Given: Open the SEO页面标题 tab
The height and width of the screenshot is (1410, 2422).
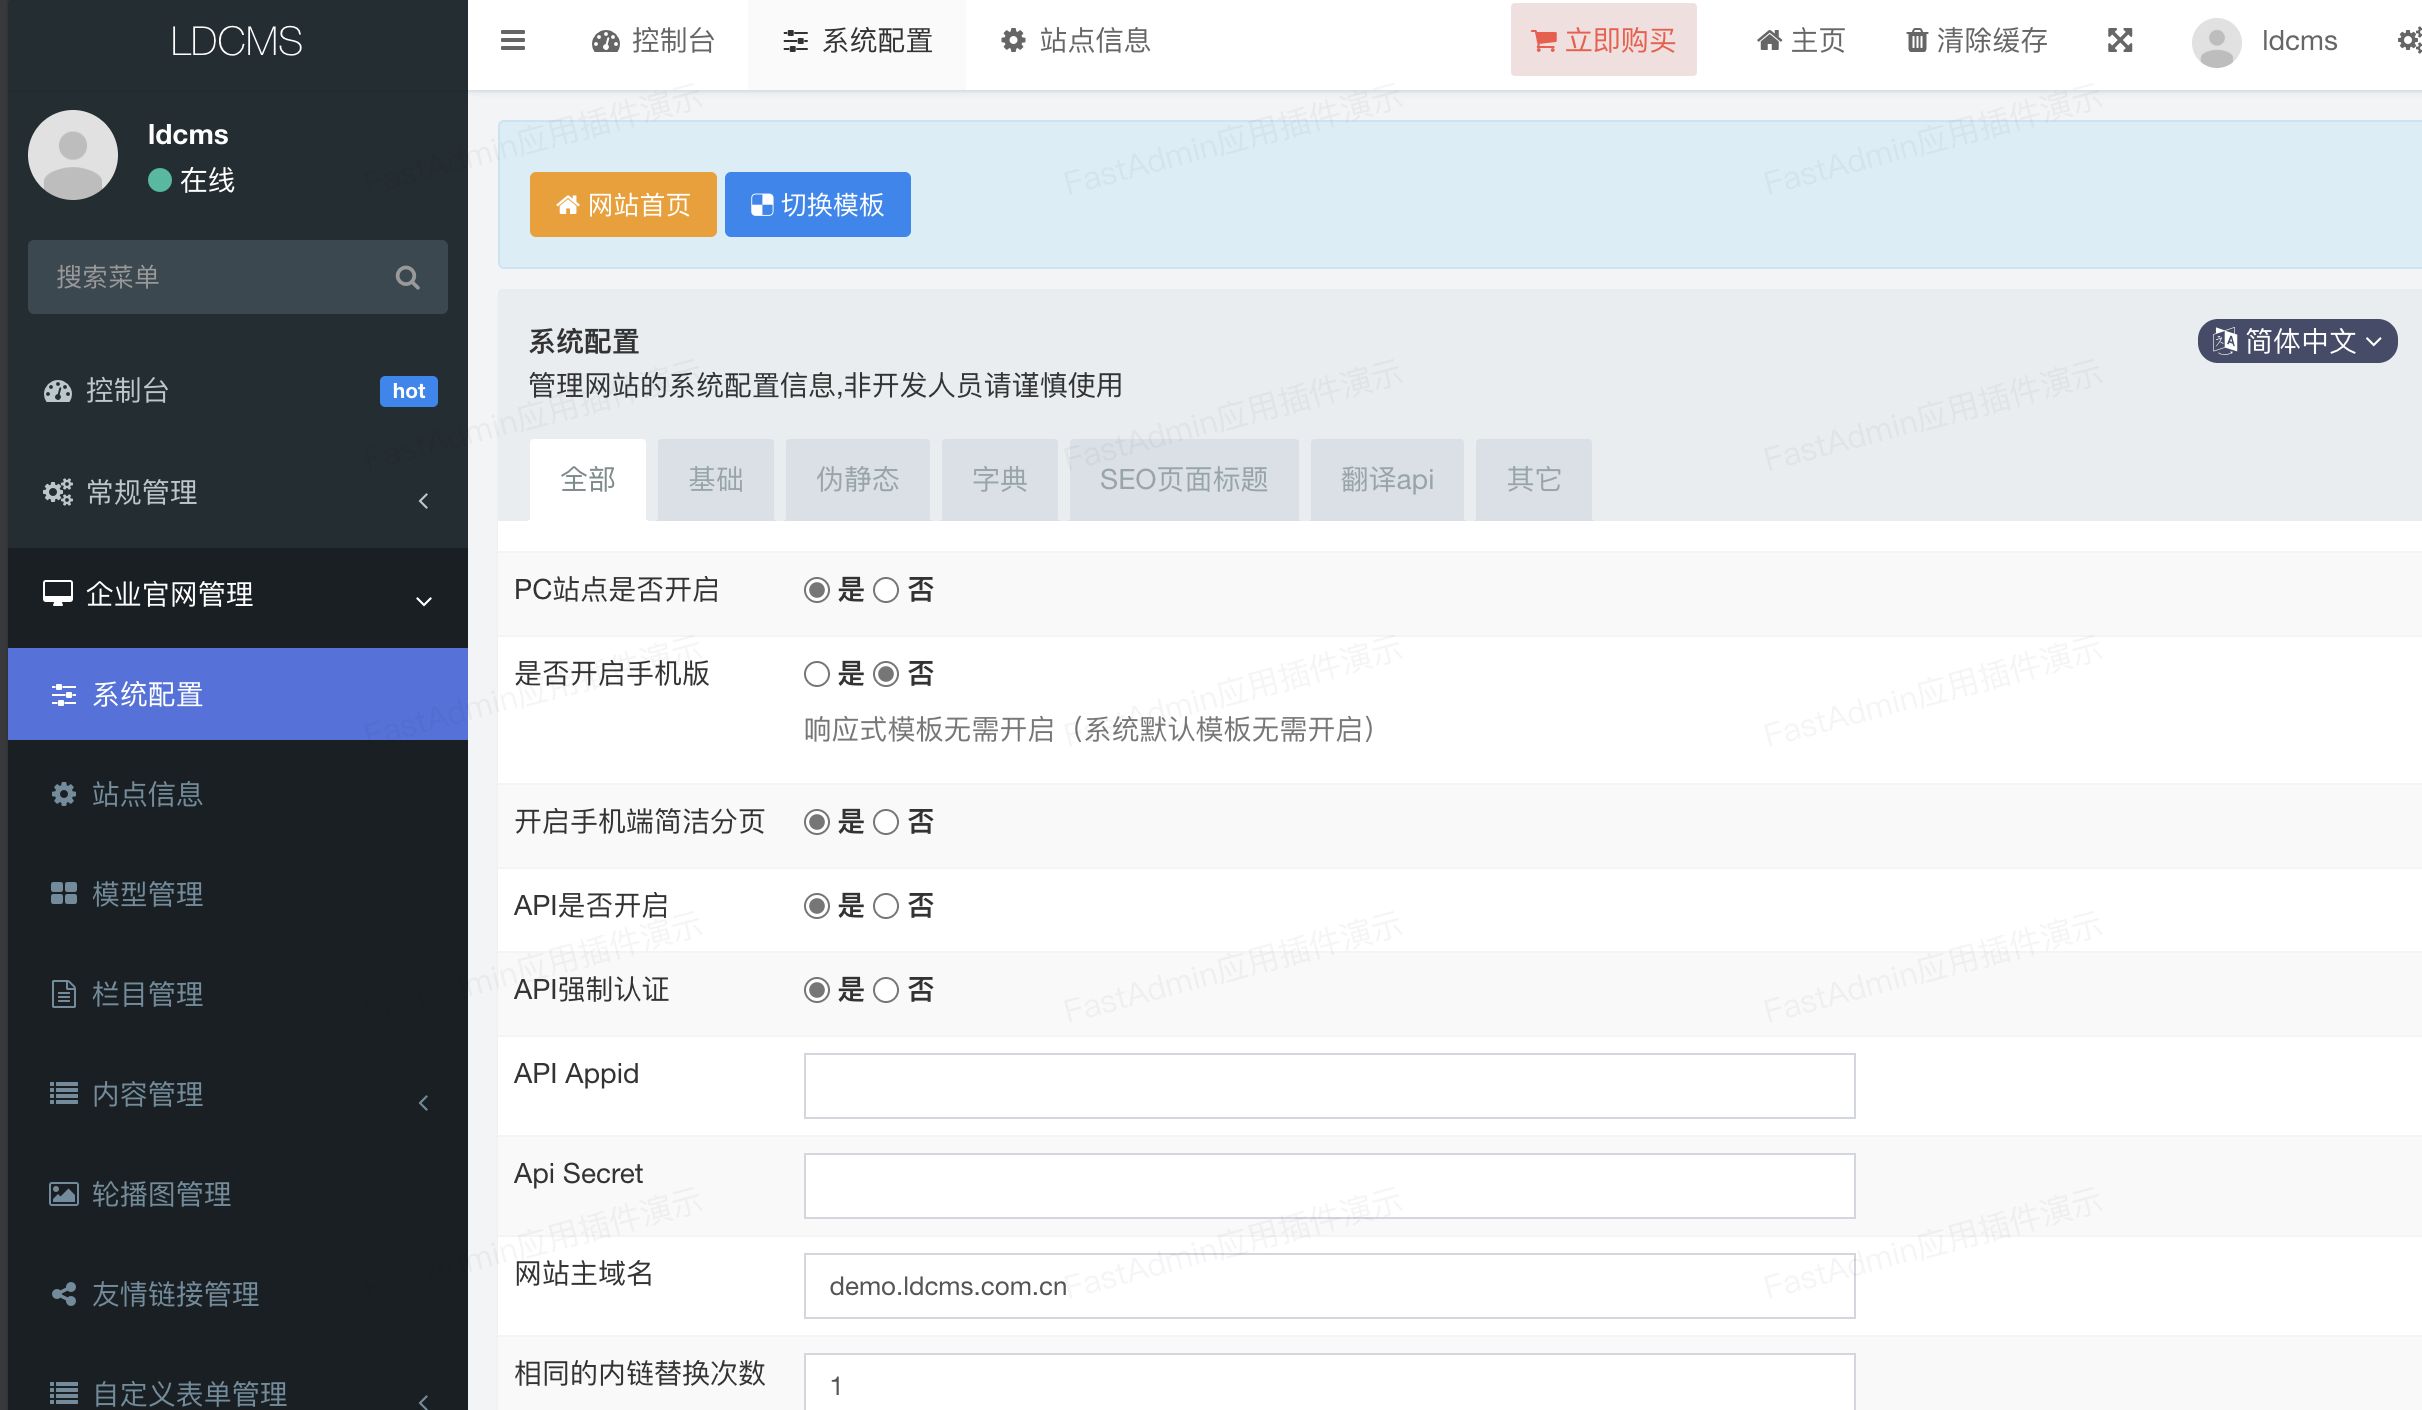Looking at the screenshot, I should tap(1184, 479).
